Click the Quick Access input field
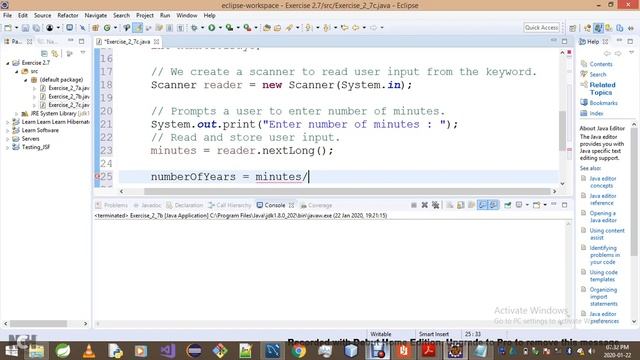This screenshot has height=360, width=640. (x=541, y=27)
